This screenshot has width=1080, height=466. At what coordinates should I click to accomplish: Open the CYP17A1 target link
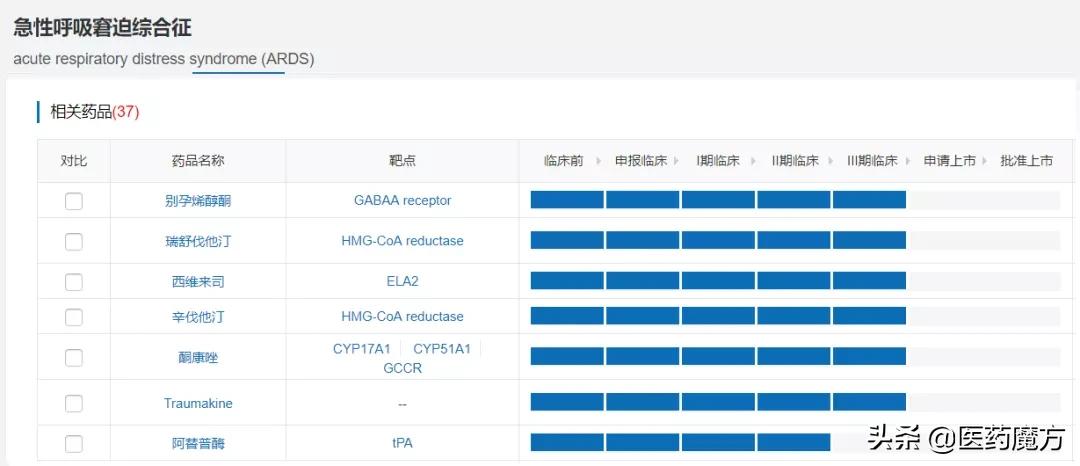pos(362,349)
